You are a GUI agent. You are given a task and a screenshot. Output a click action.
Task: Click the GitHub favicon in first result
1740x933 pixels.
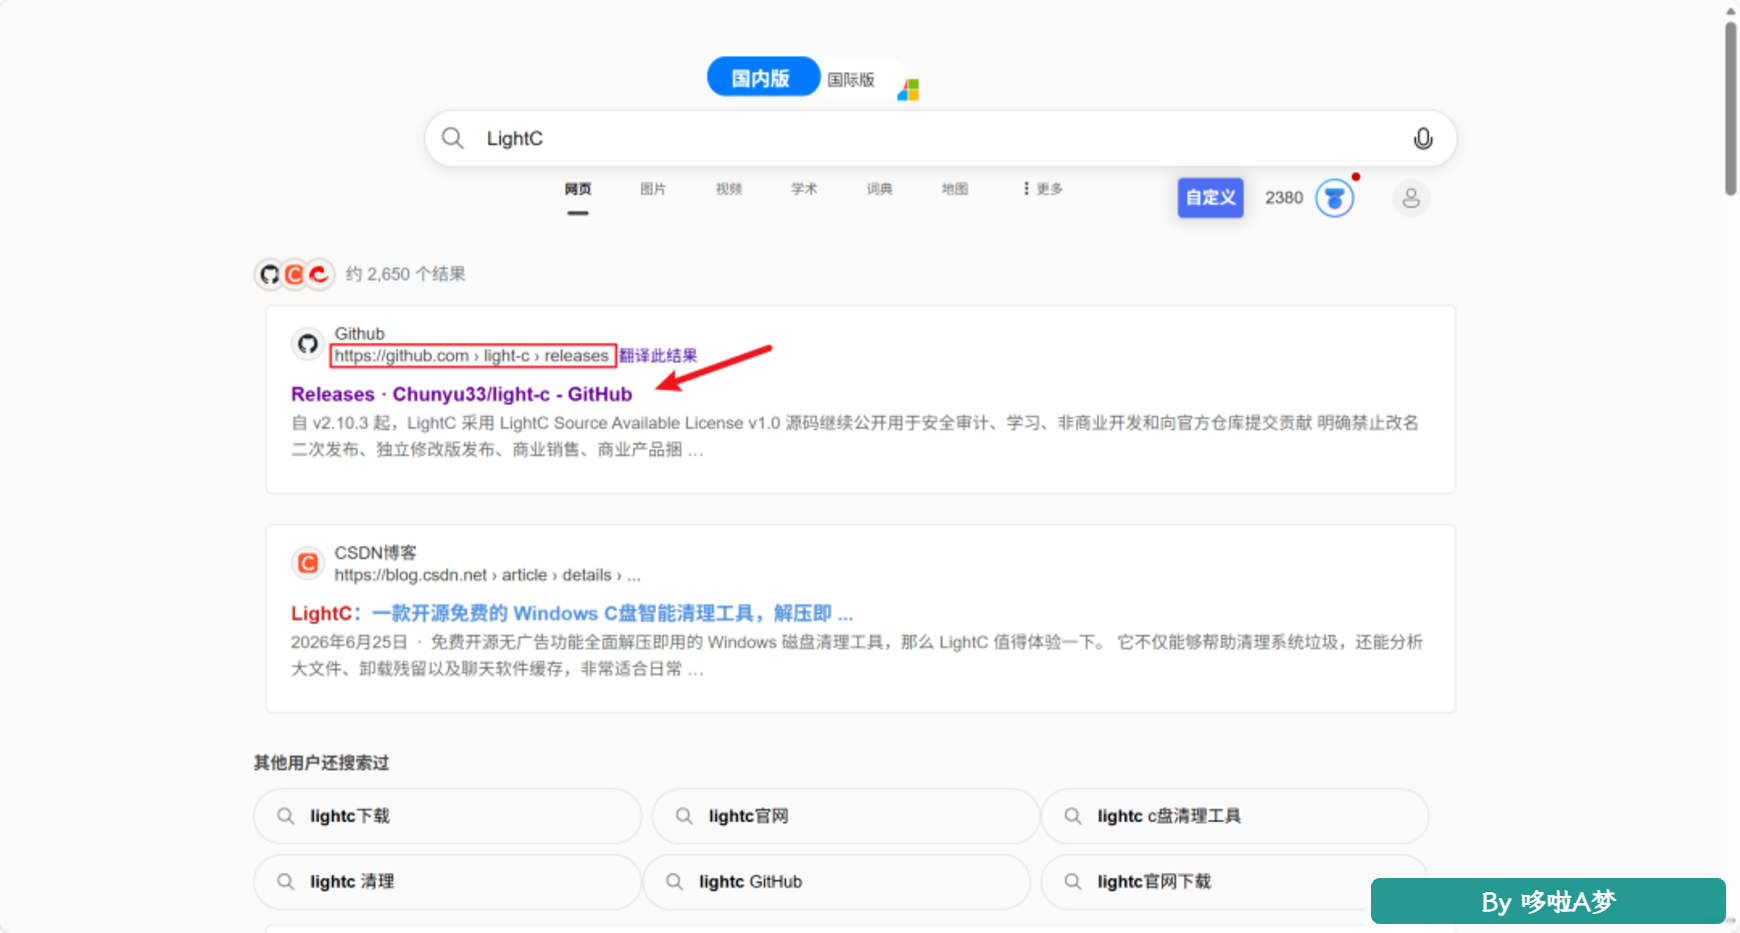pyautogui.click(x=308, y=344)
